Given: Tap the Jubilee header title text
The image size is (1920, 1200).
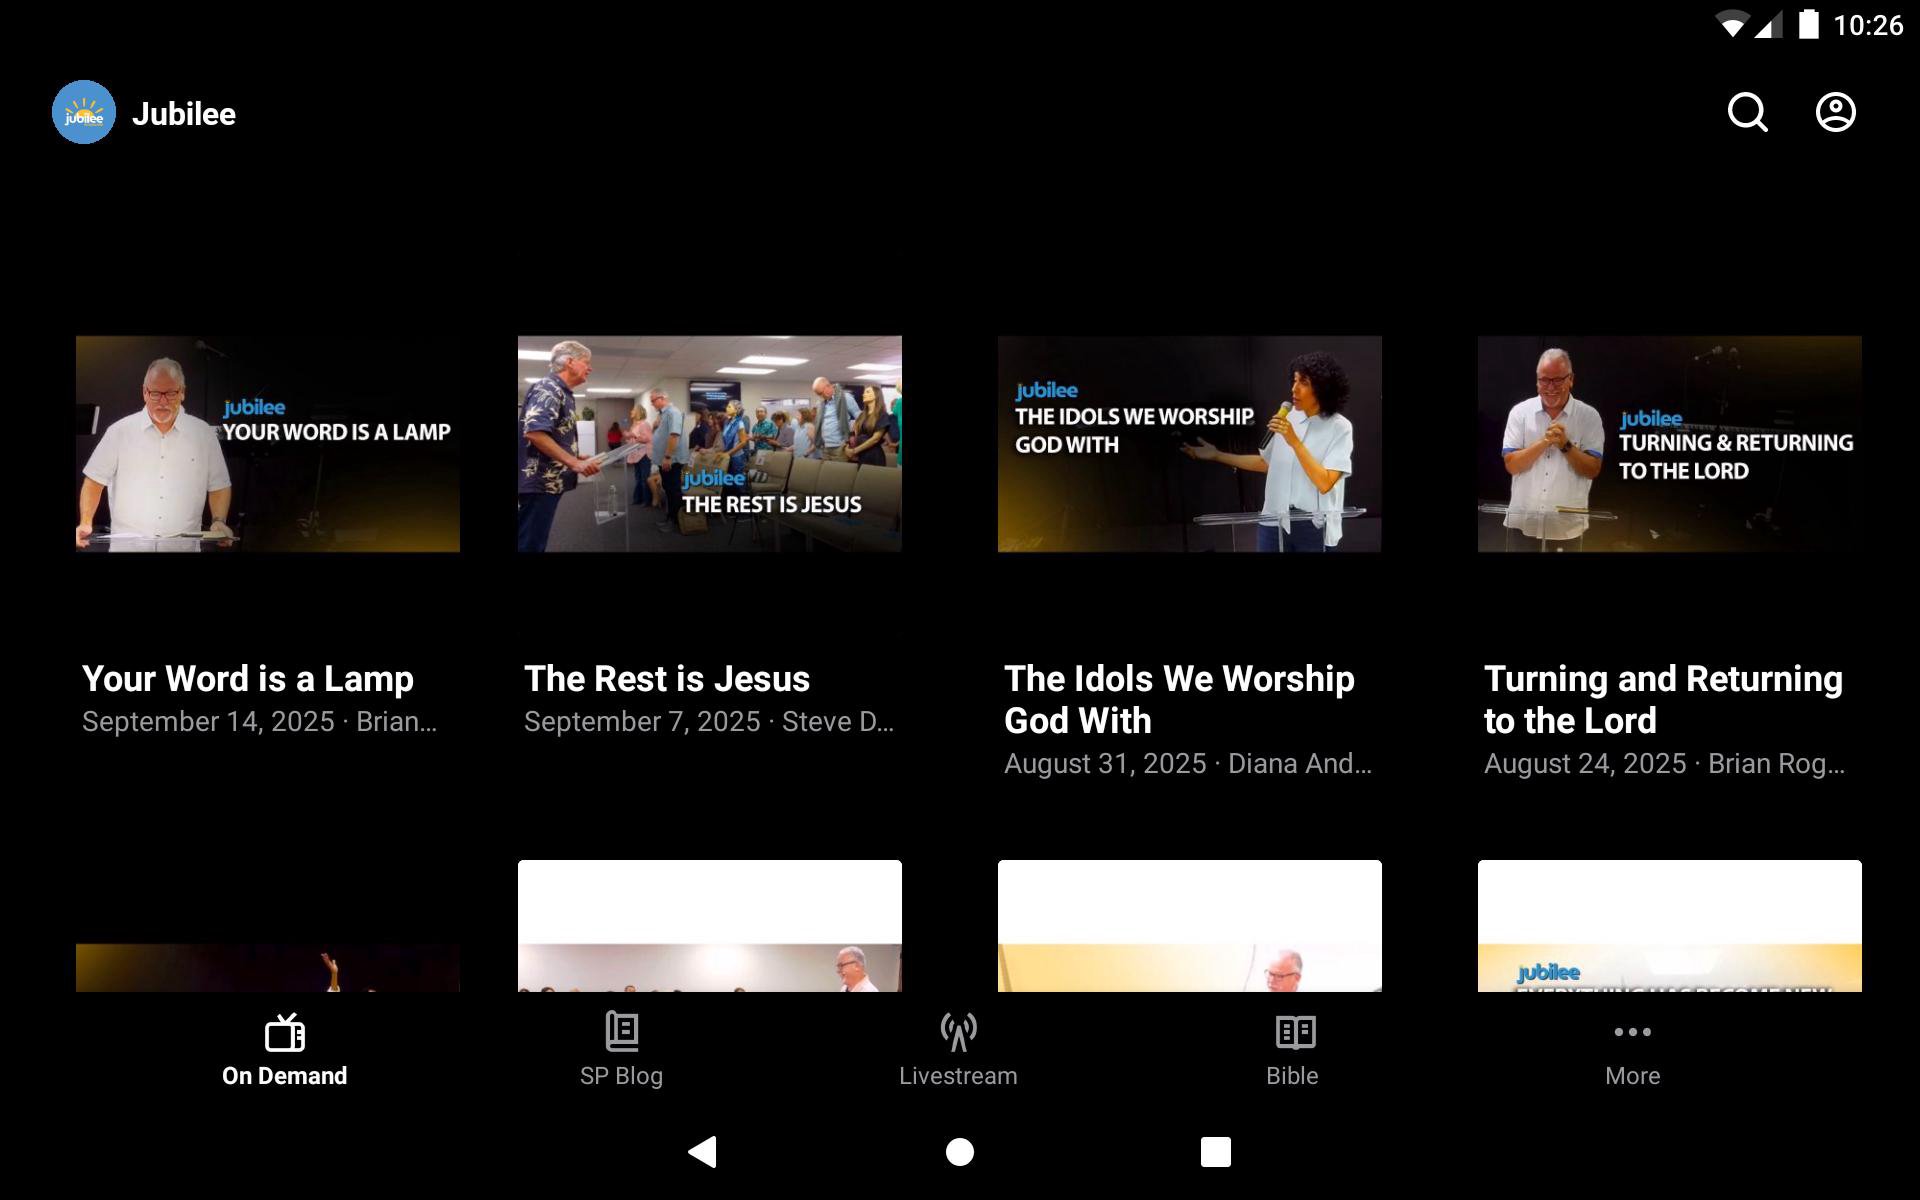Looking at the screenshot, I should (x=184, y=114).
